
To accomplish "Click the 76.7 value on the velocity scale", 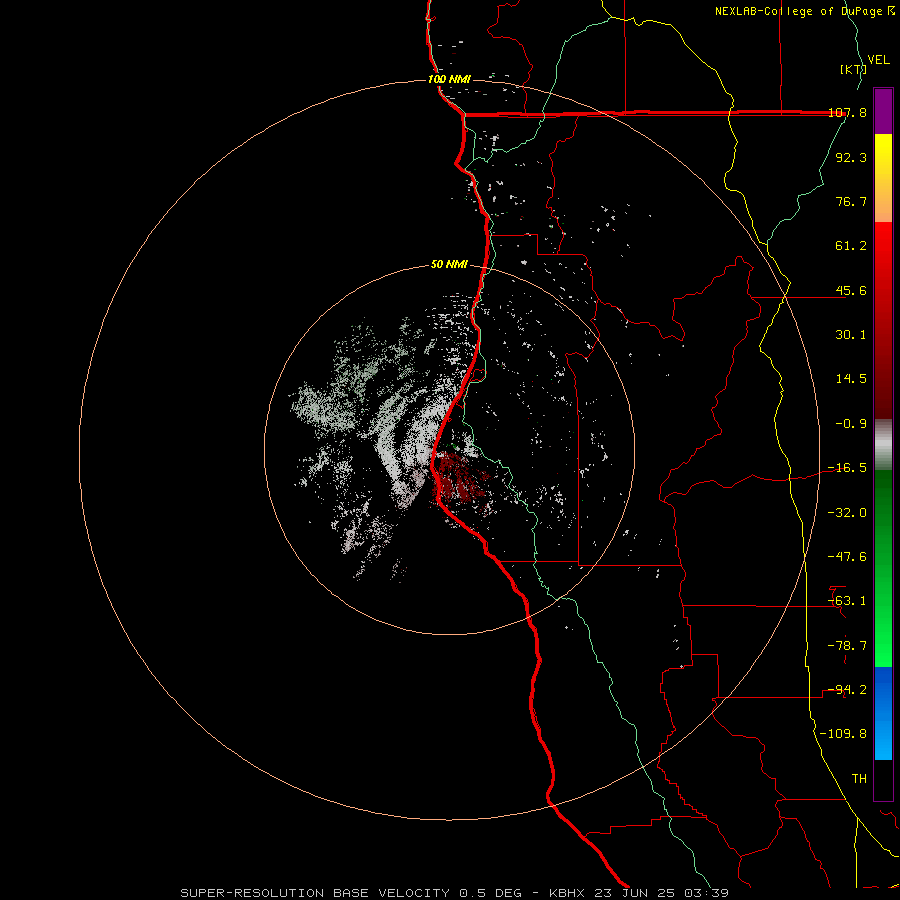I will tap(851, 201).
